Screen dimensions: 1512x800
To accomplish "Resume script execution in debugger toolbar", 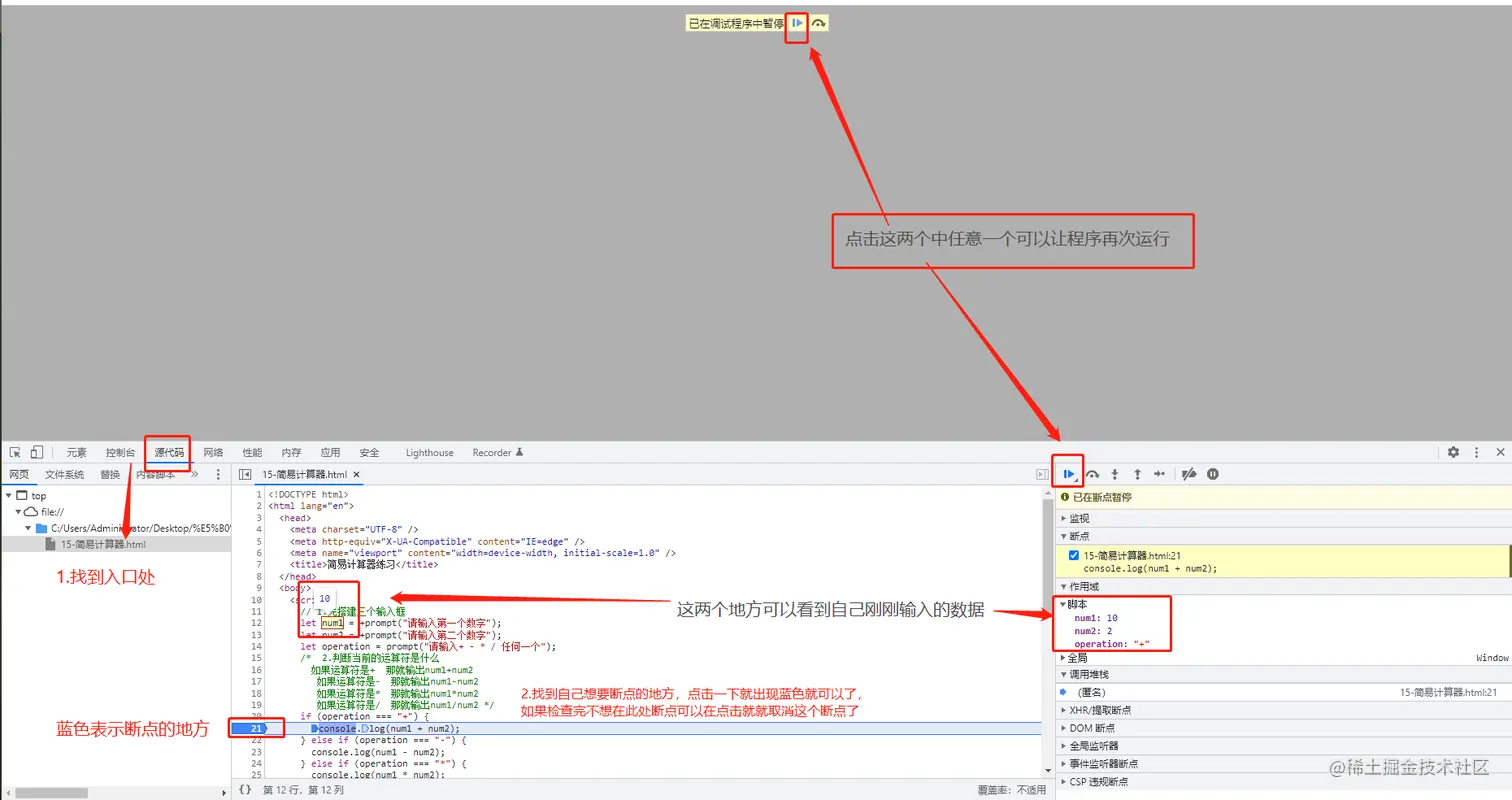I will (x=1070, y=473).
